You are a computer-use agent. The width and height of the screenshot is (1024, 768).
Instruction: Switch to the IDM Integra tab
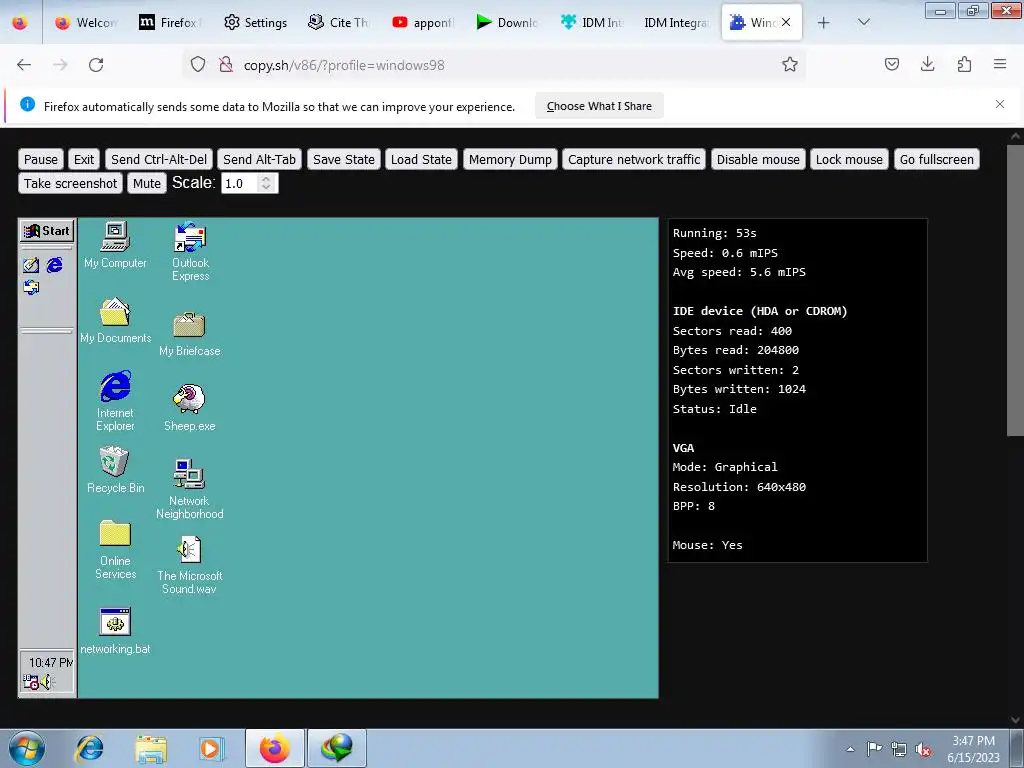click(x=676, y=23)
